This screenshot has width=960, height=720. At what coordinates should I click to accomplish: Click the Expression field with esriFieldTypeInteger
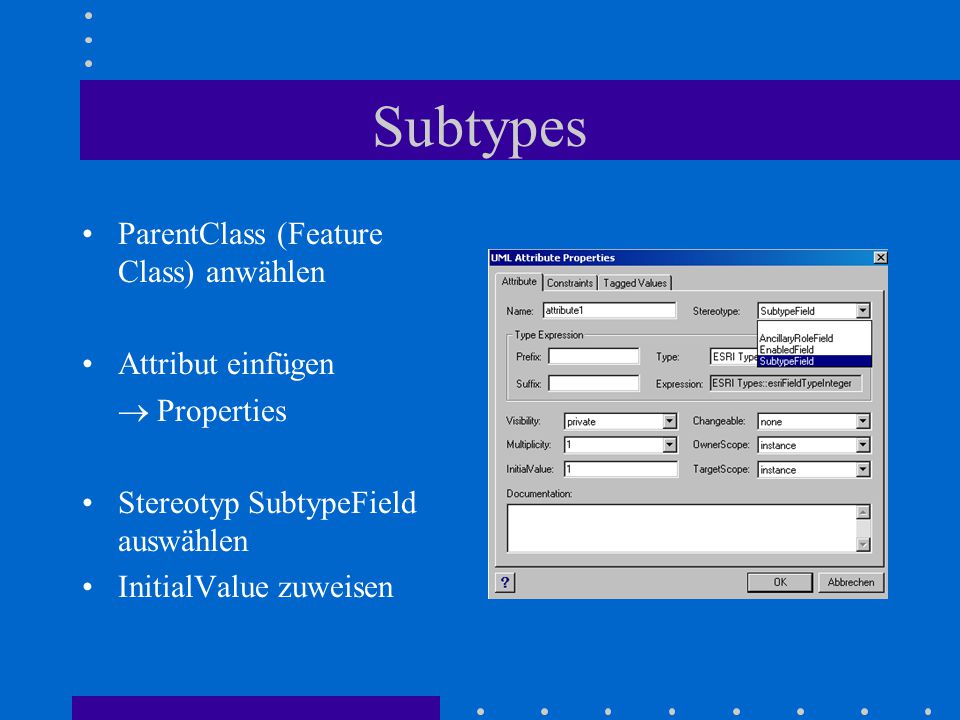pyautogui.click(x=786, y=383)
